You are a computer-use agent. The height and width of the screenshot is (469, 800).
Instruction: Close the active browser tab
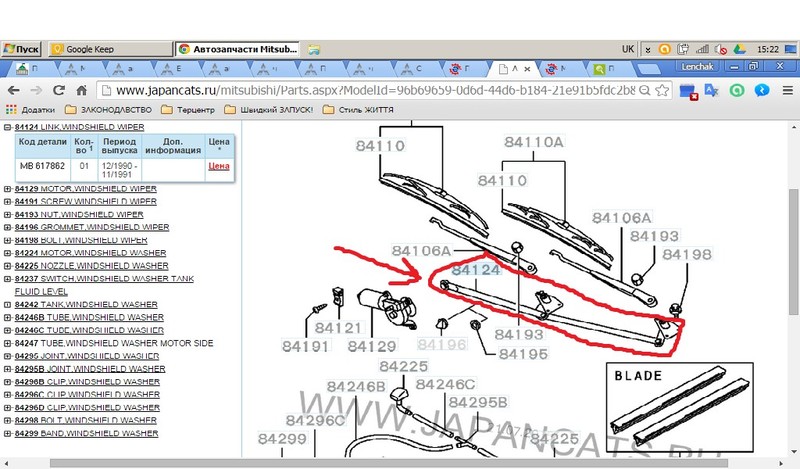(527, 69)
